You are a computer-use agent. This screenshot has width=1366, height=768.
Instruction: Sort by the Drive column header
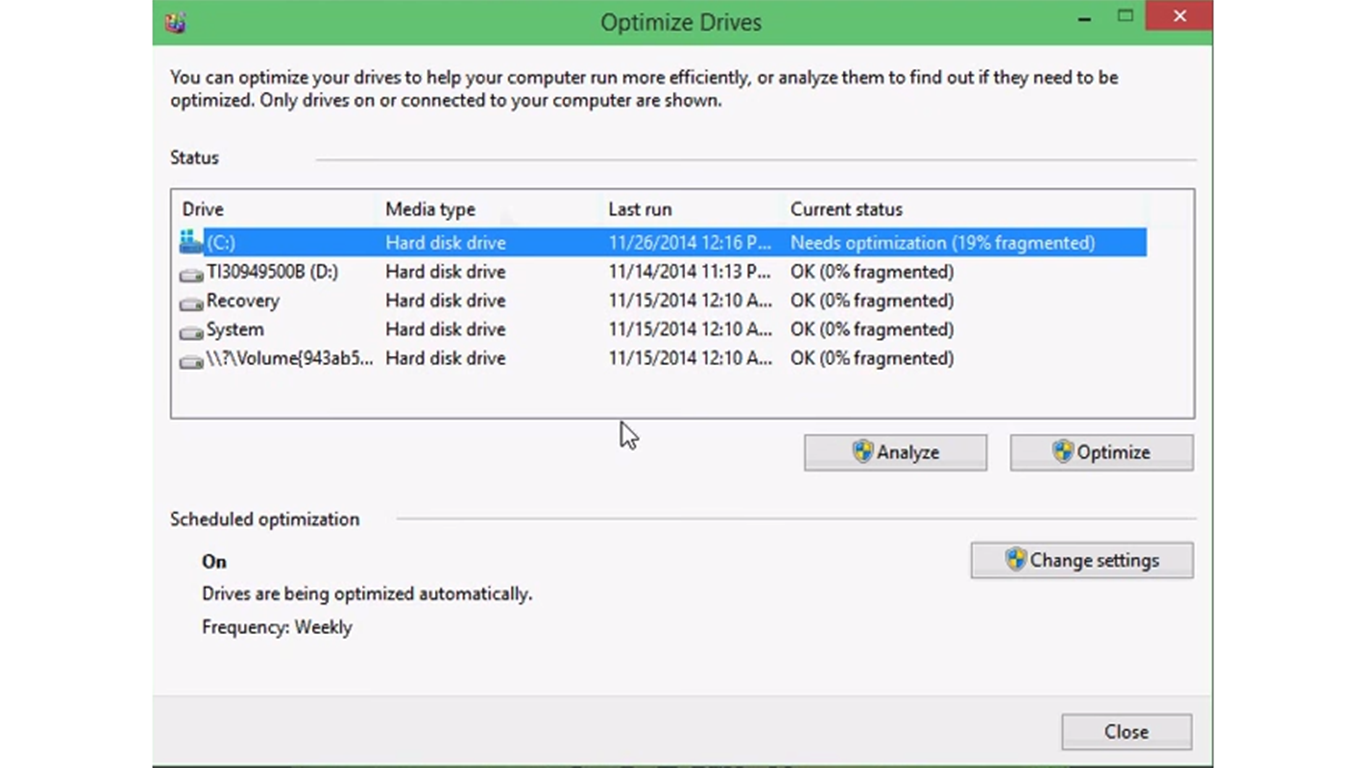click(203, 209)
